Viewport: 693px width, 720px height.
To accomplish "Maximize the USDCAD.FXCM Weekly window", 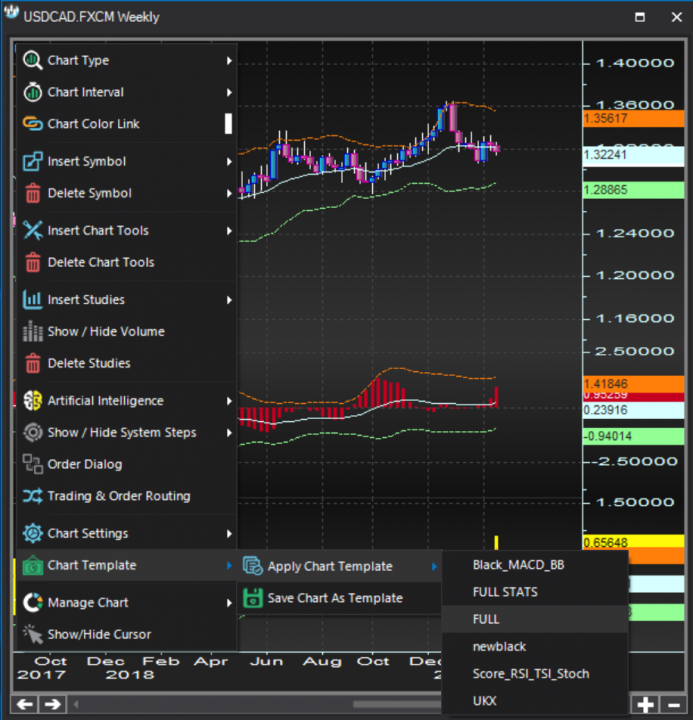I will [x=640, y=17].
